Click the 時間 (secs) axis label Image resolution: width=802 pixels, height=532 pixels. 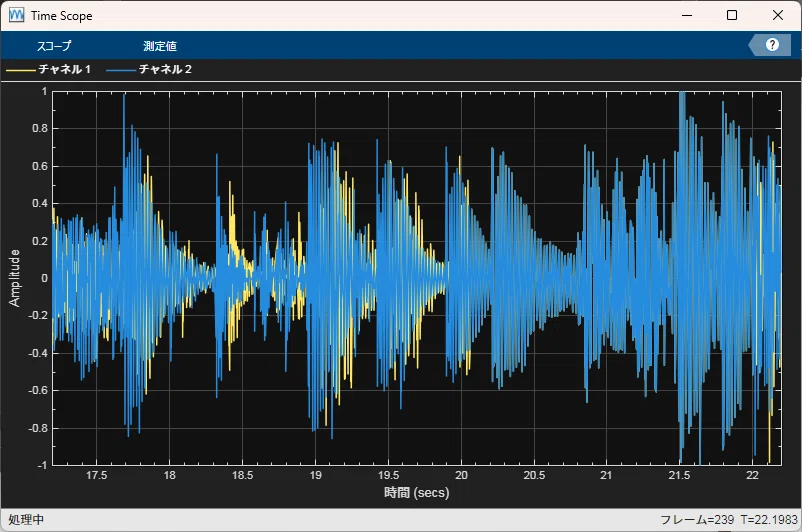416,493
